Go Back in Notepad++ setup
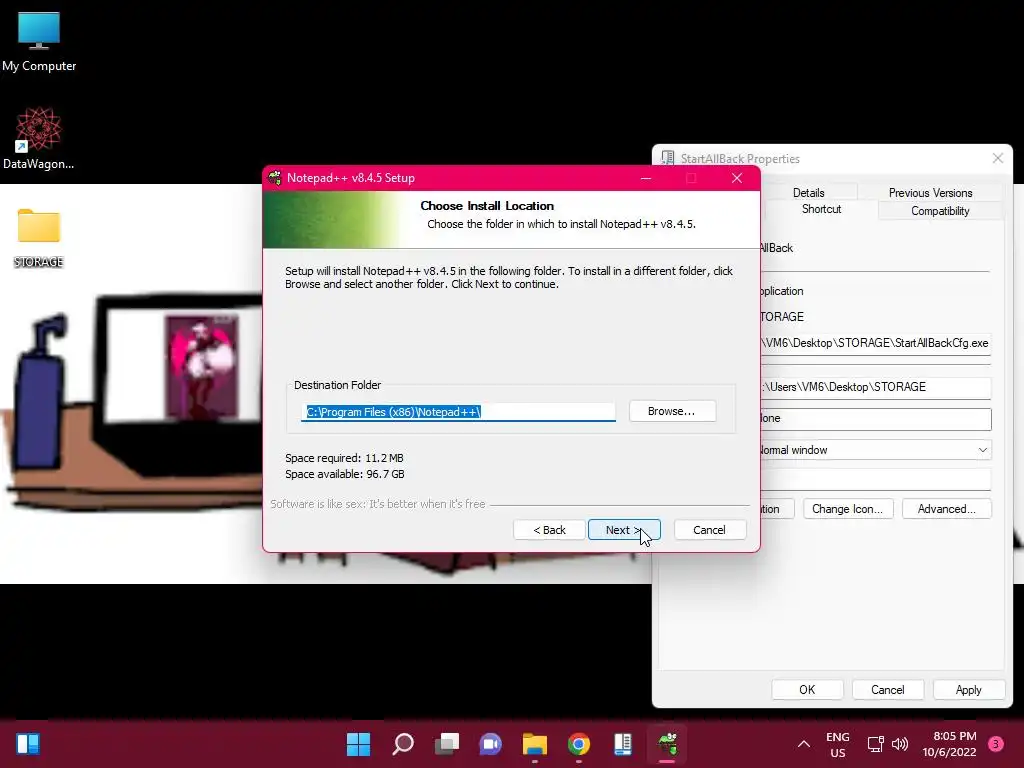The height and width of the screenshot is (768, 1024). [x=549, y=530]
